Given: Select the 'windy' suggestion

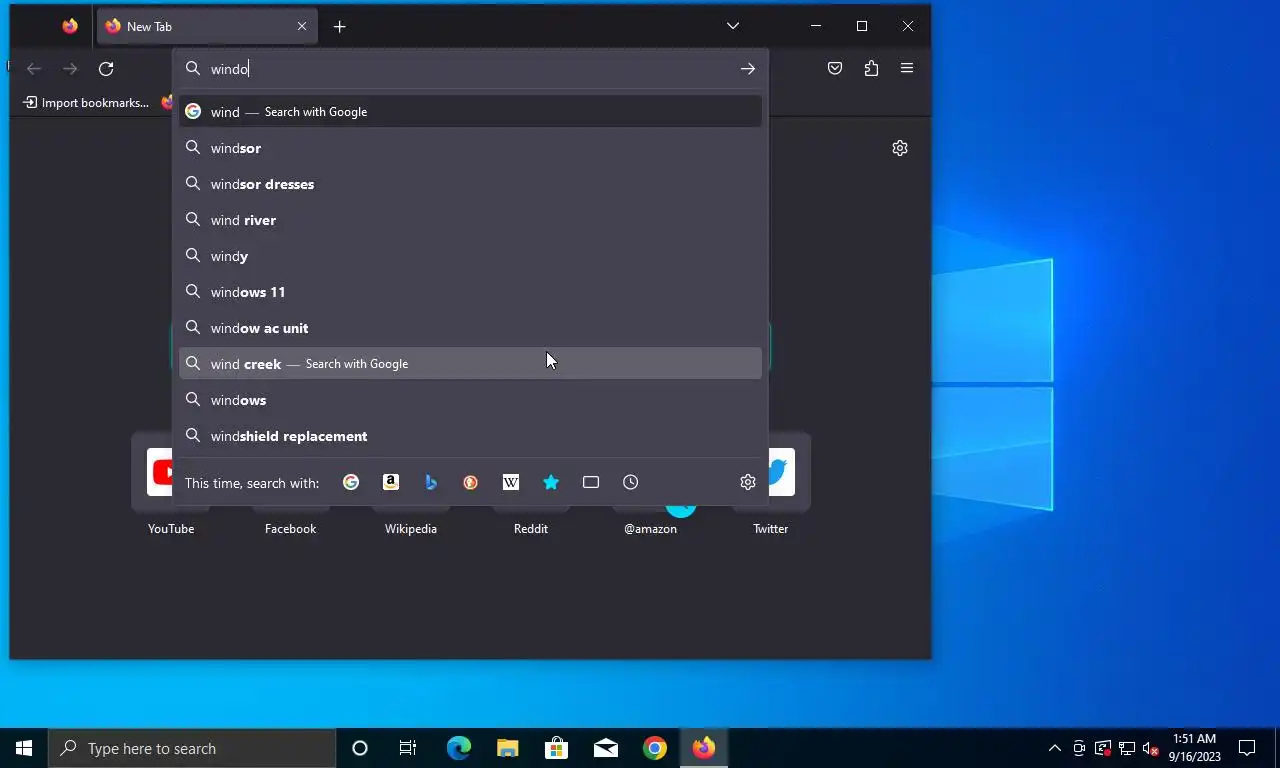Looking at the screenshot, I should coord(470,256).
